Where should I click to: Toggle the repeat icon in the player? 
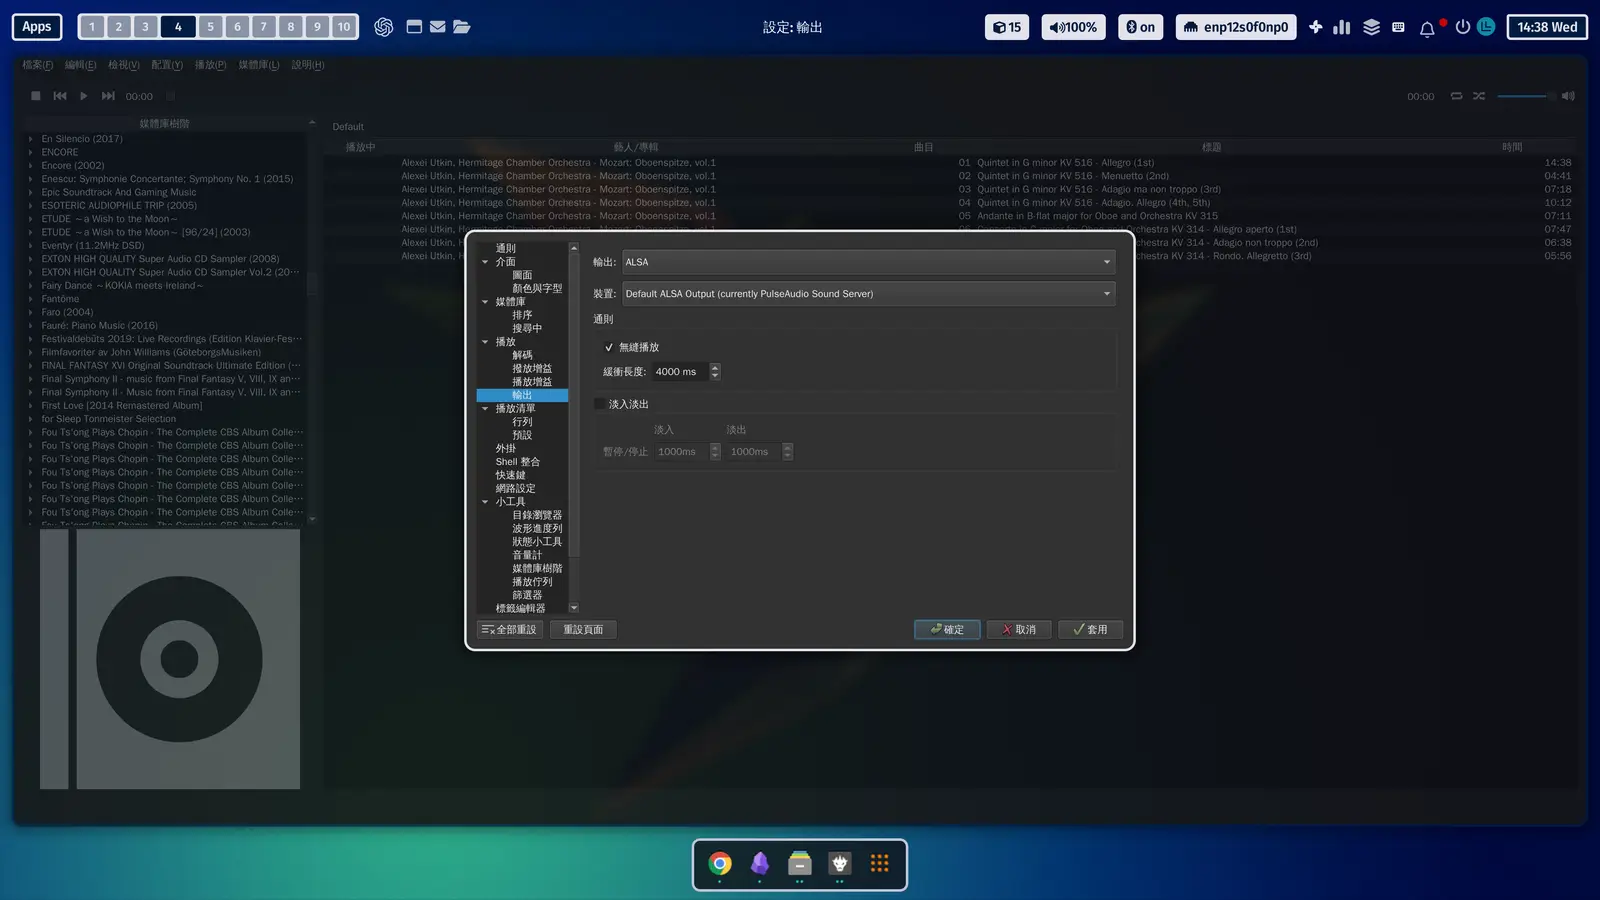click(1456, 96)
